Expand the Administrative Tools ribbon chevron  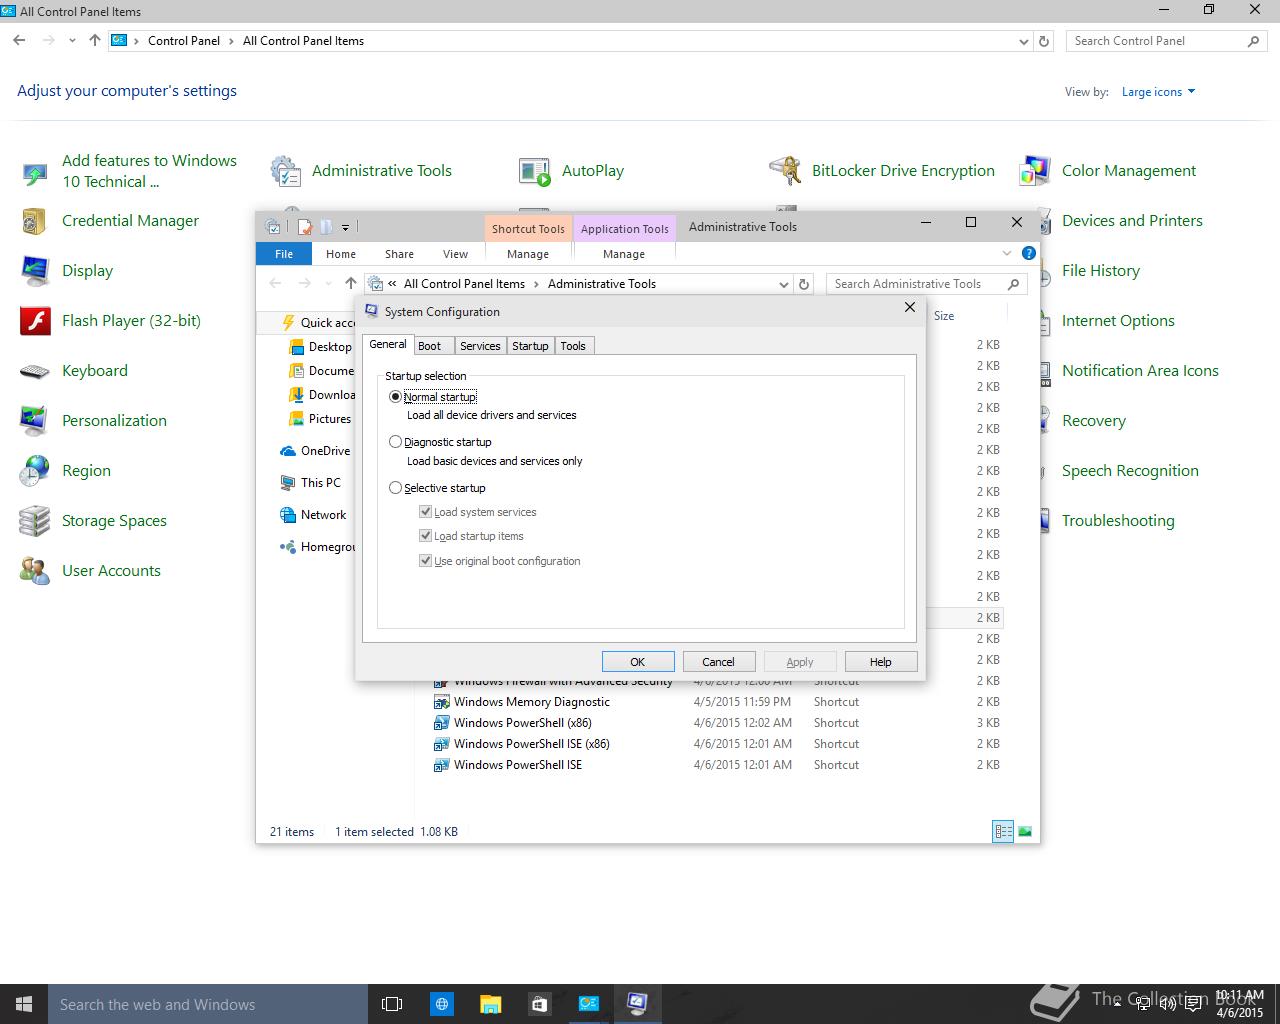tap(1007, 253)
